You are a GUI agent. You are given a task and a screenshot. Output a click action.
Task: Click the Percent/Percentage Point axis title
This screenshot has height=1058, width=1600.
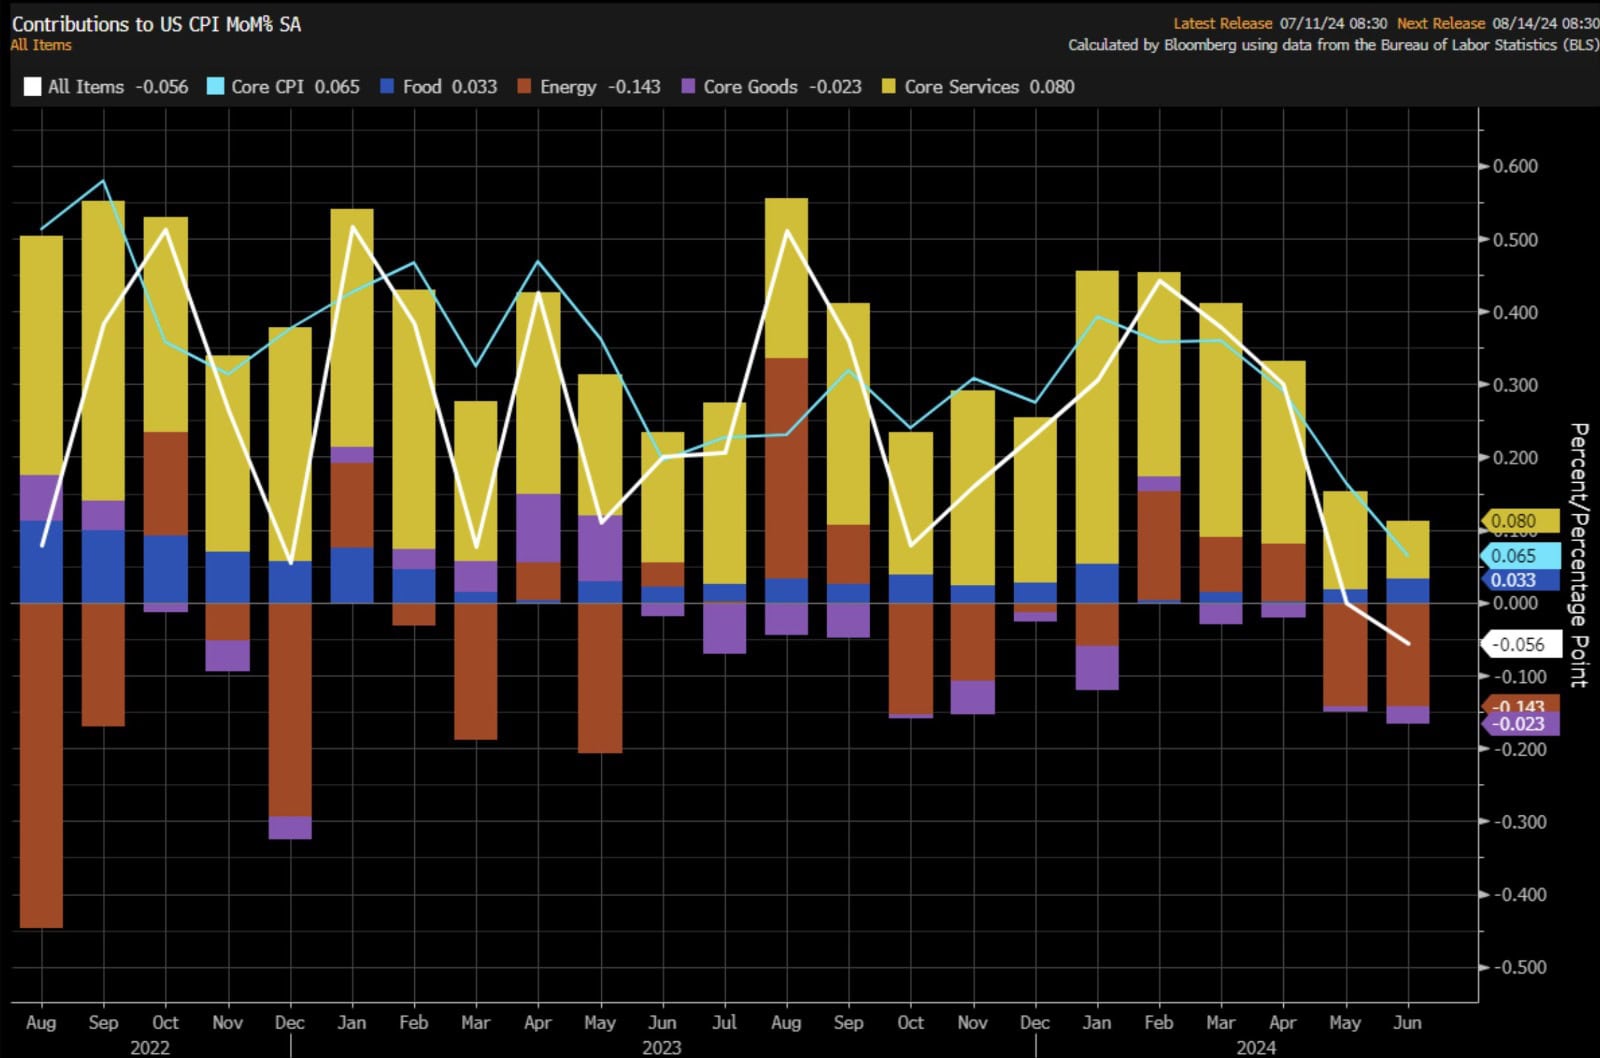1579,555
